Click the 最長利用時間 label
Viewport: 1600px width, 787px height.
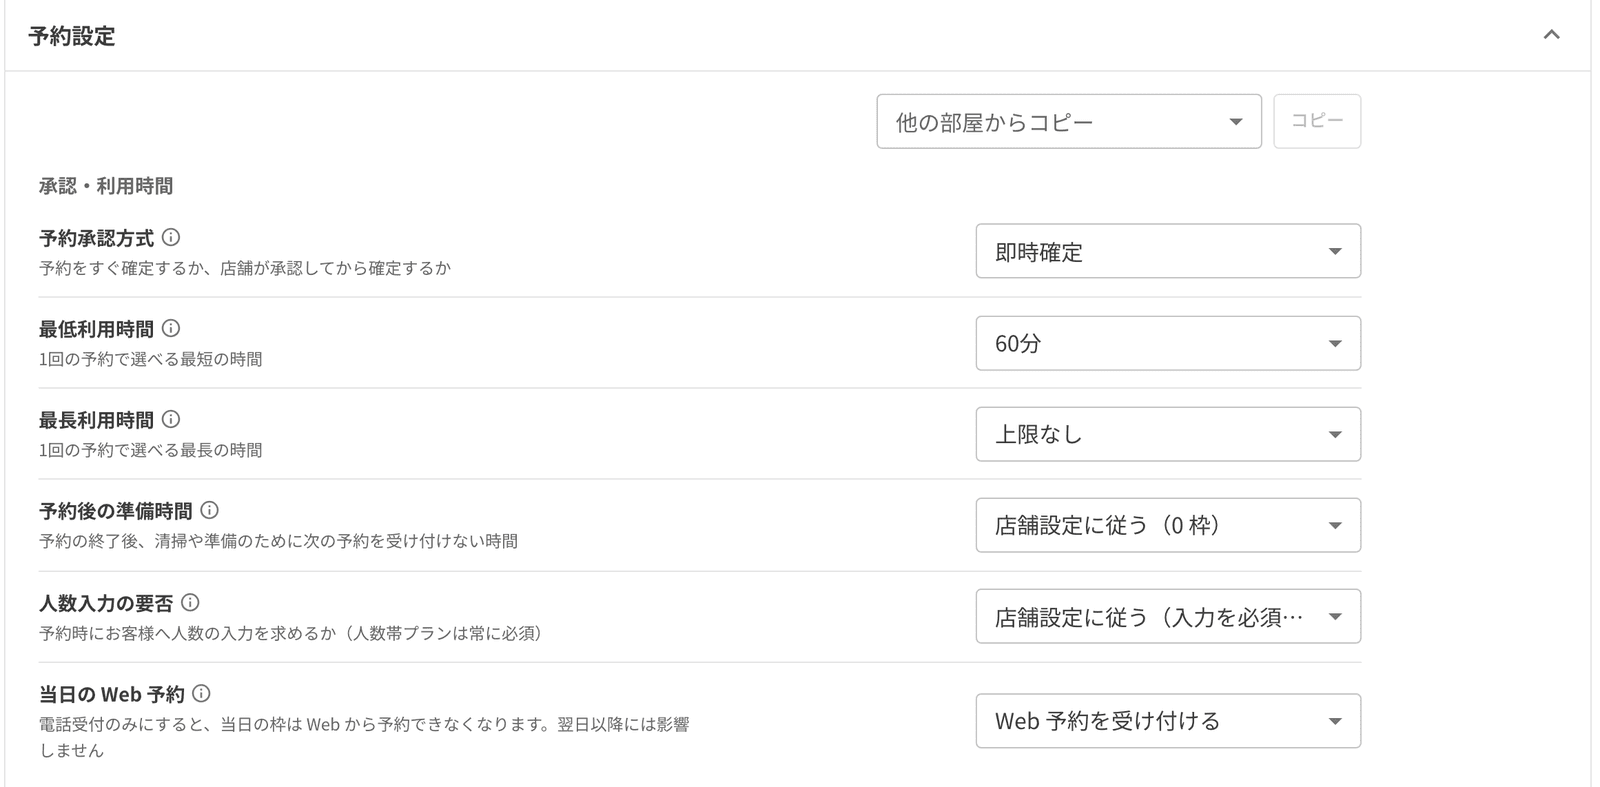(96, 420)
